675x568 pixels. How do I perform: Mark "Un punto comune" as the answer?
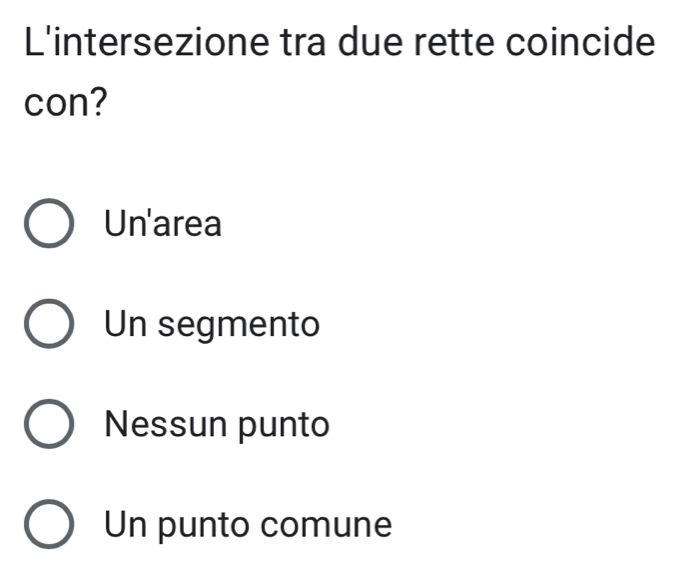pos(47,525)
